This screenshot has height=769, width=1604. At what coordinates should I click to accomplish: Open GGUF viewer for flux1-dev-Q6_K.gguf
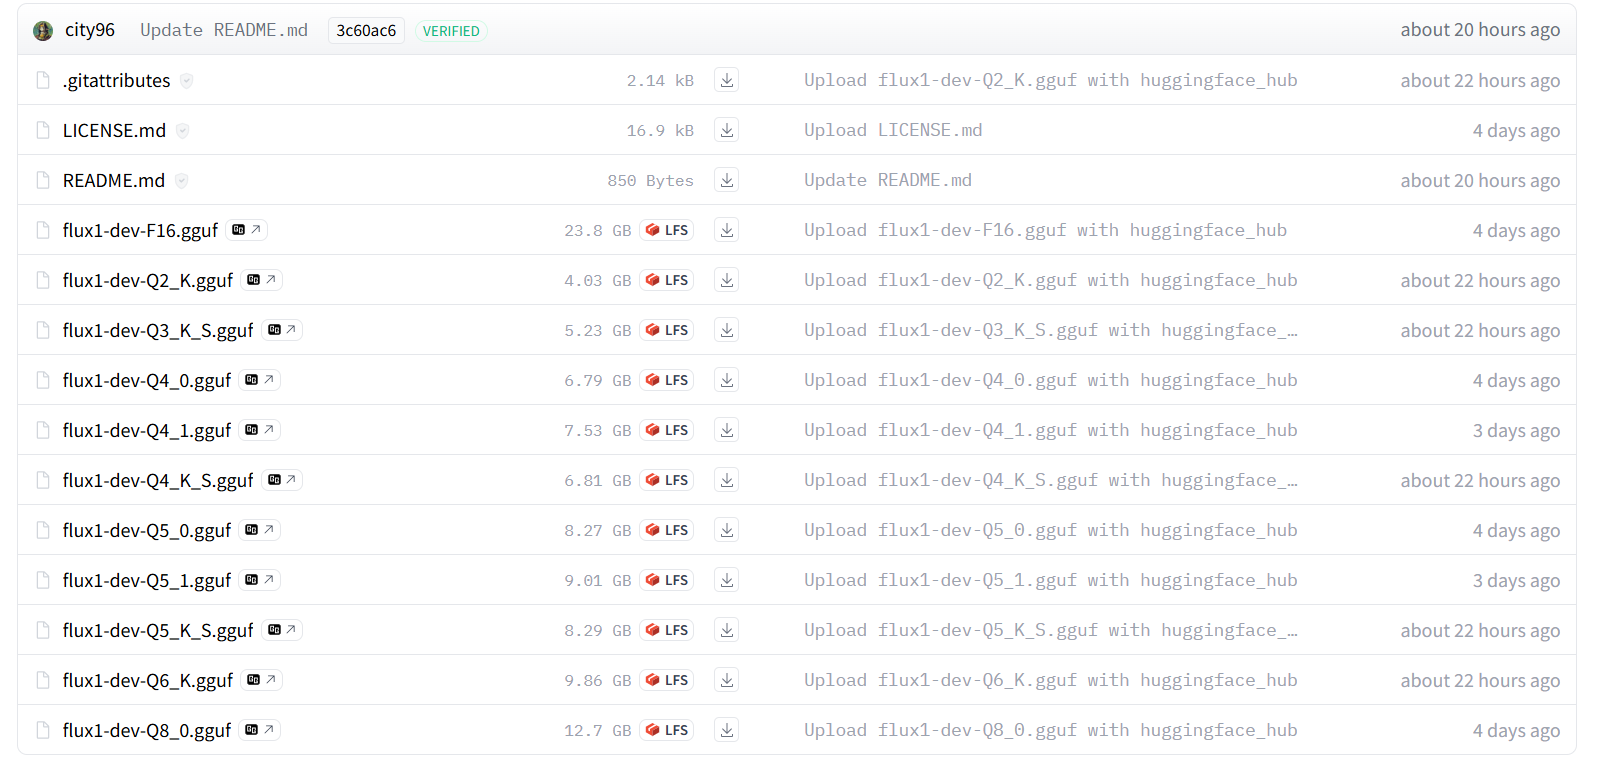(261, 680)
